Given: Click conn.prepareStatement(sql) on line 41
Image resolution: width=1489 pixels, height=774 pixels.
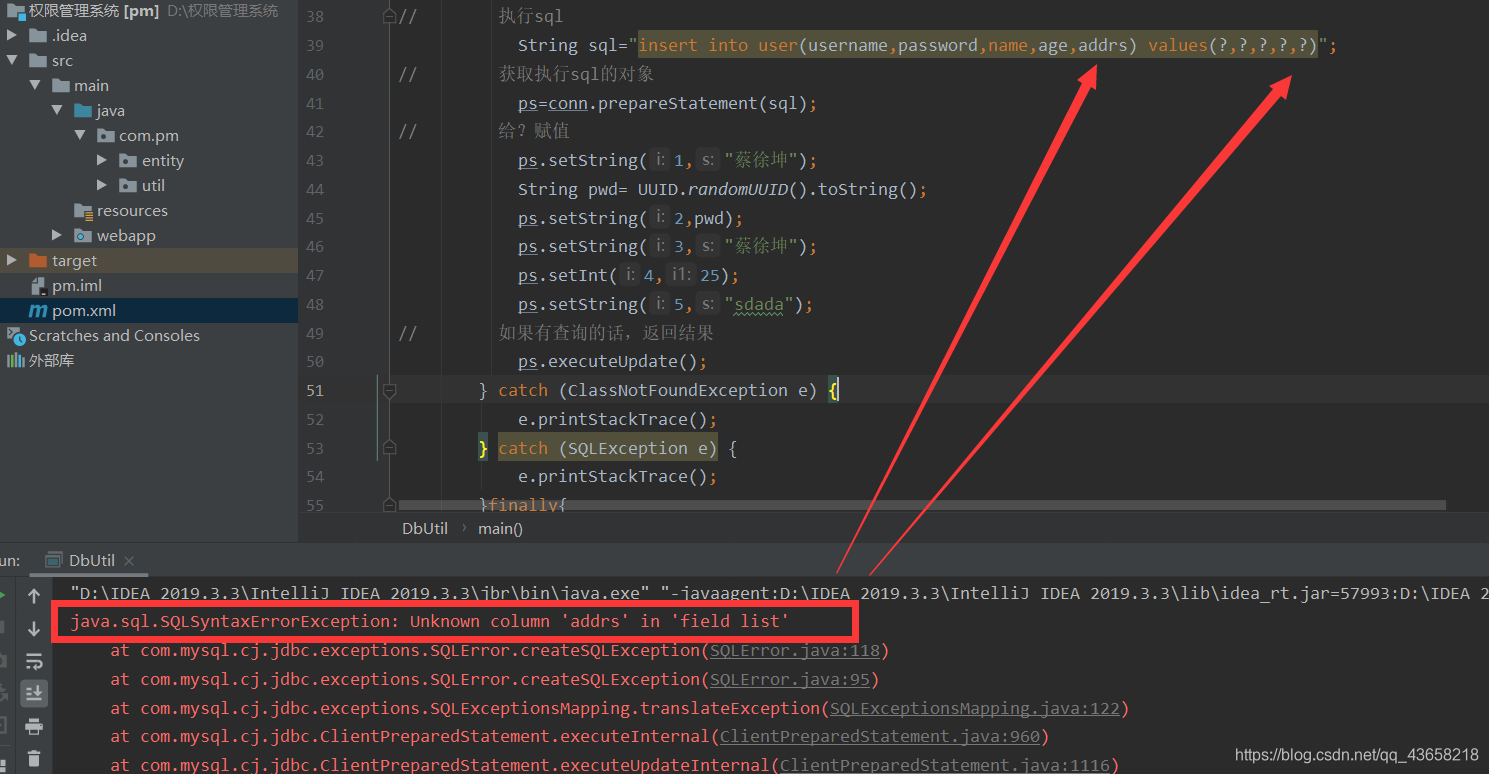Looking at the screenshot, I should point(678,103).
